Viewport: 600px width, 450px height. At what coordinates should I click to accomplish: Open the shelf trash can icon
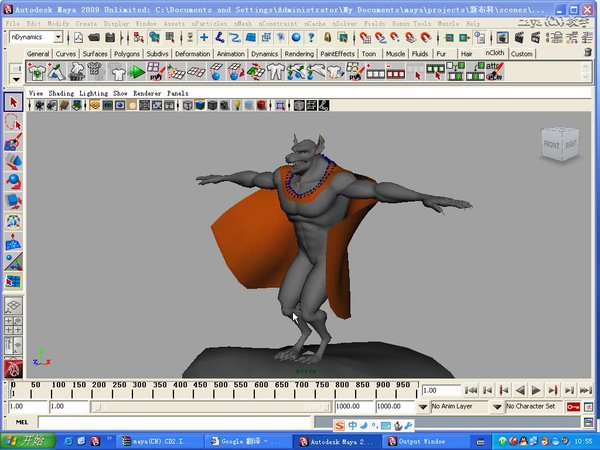pos(588,52)
